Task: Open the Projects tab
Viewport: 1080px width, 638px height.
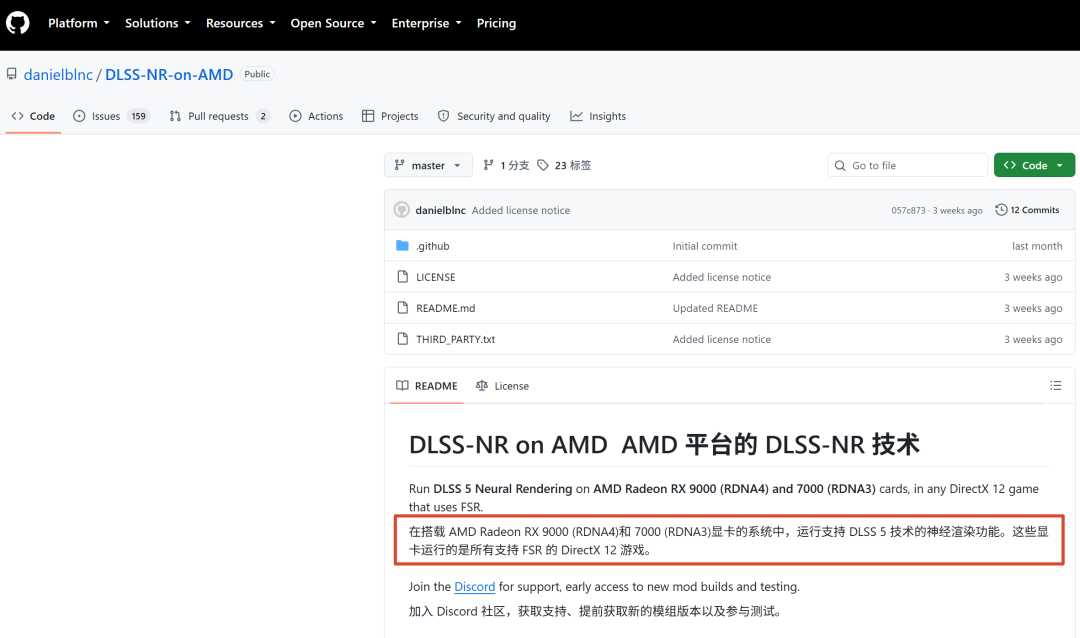Action: (390, 116)
